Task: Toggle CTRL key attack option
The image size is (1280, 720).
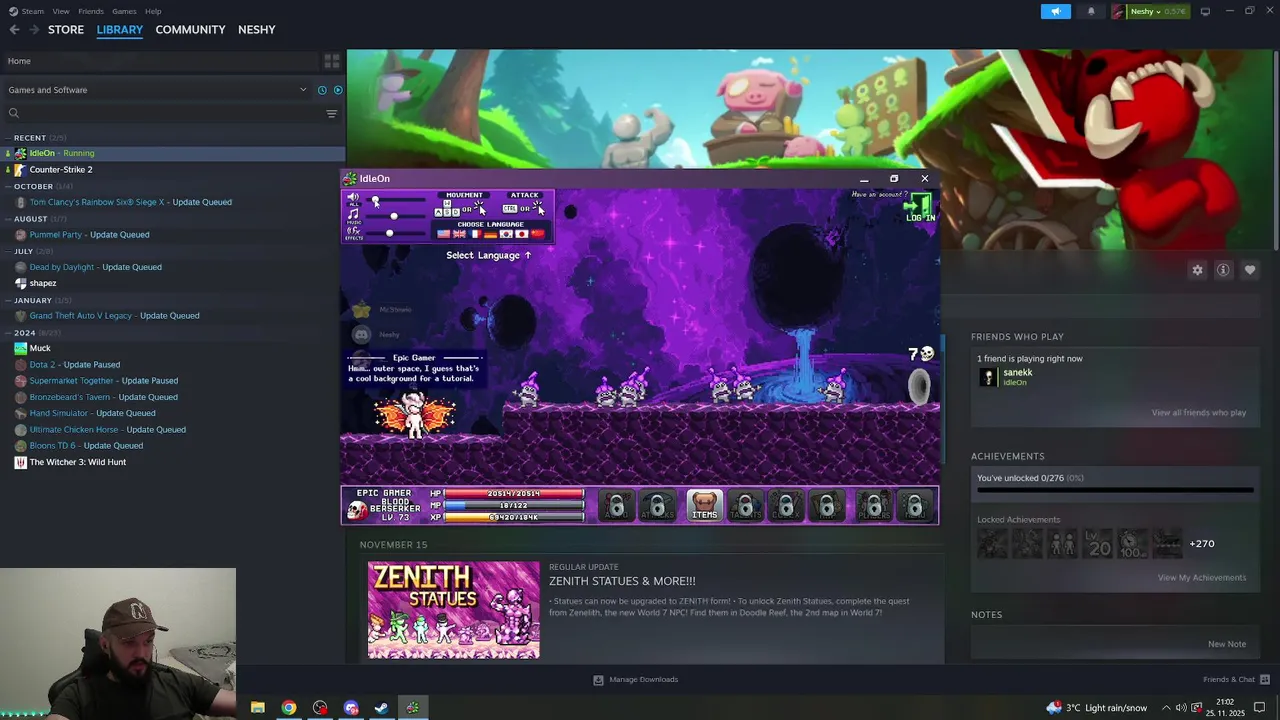Action: click(510, 209)
